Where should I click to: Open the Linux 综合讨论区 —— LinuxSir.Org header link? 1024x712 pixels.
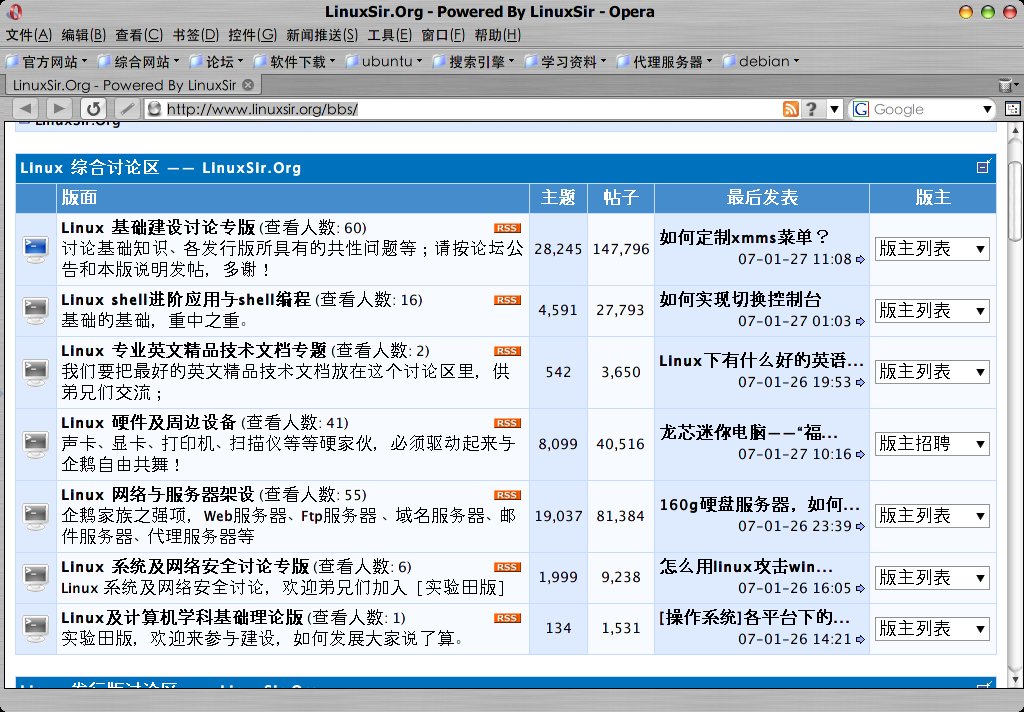coord(161,167)
